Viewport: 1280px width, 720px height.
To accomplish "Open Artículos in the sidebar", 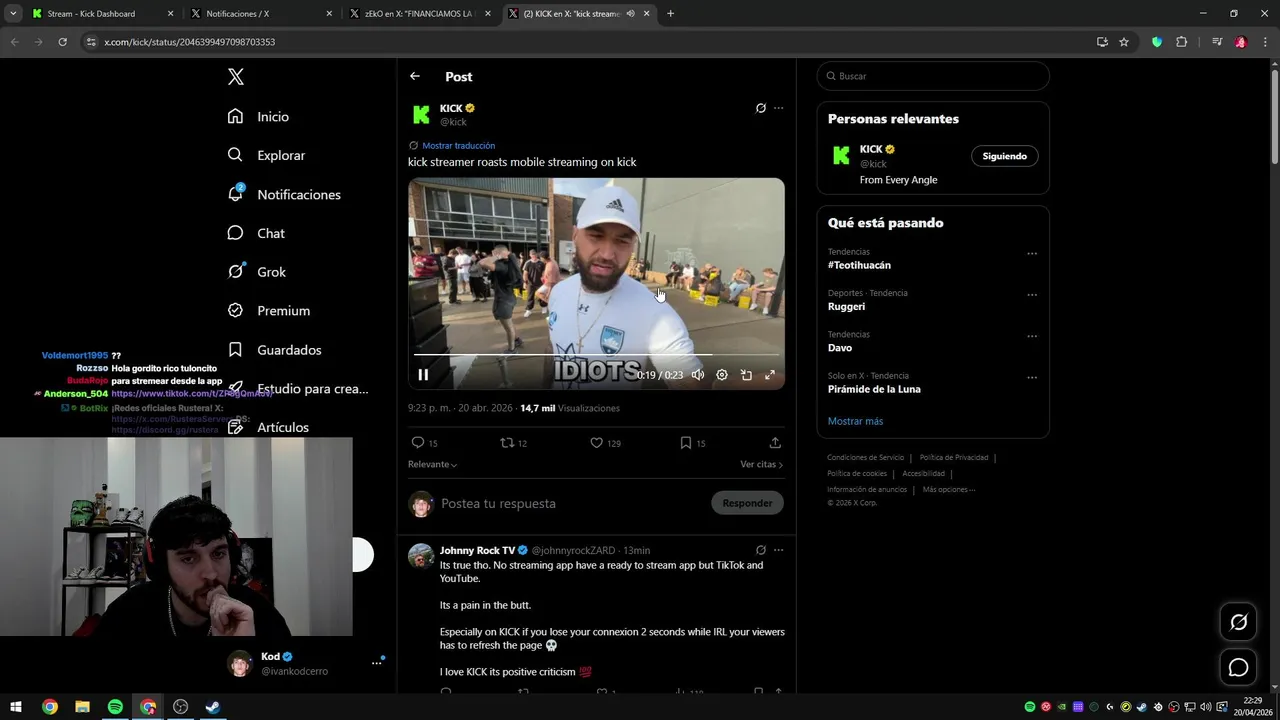I will click(x=268, y=427).
